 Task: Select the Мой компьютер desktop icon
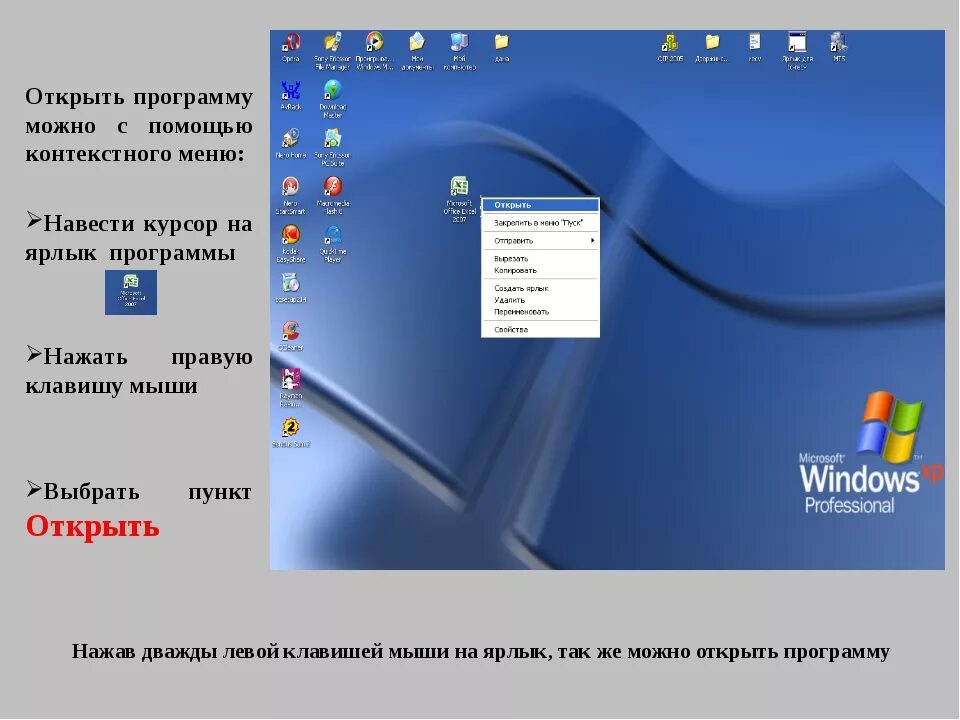(x=459, y=51)
